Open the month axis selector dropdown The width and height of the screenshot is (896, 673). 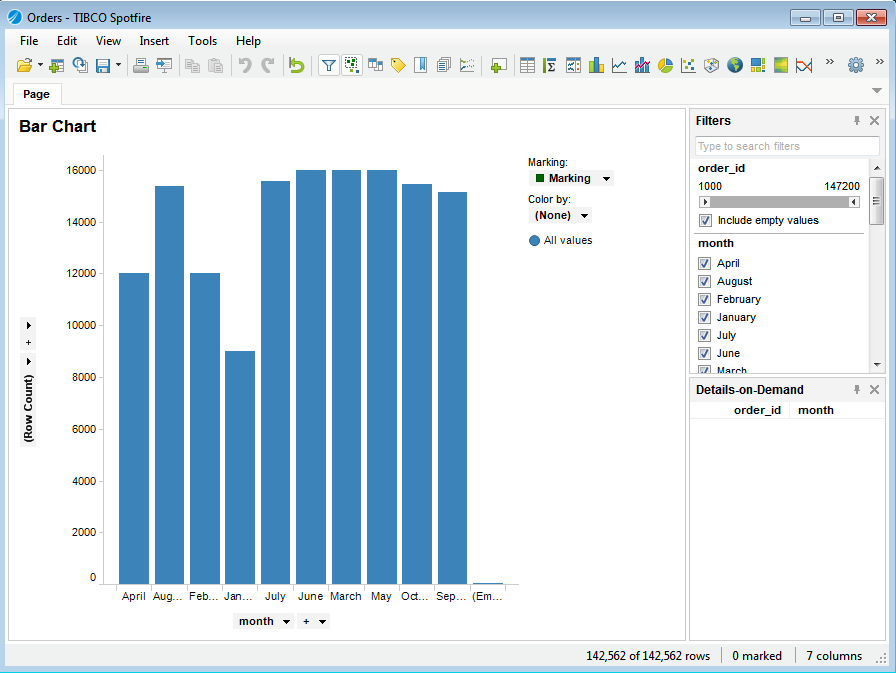pyautogui.click(x=287, y=621)
